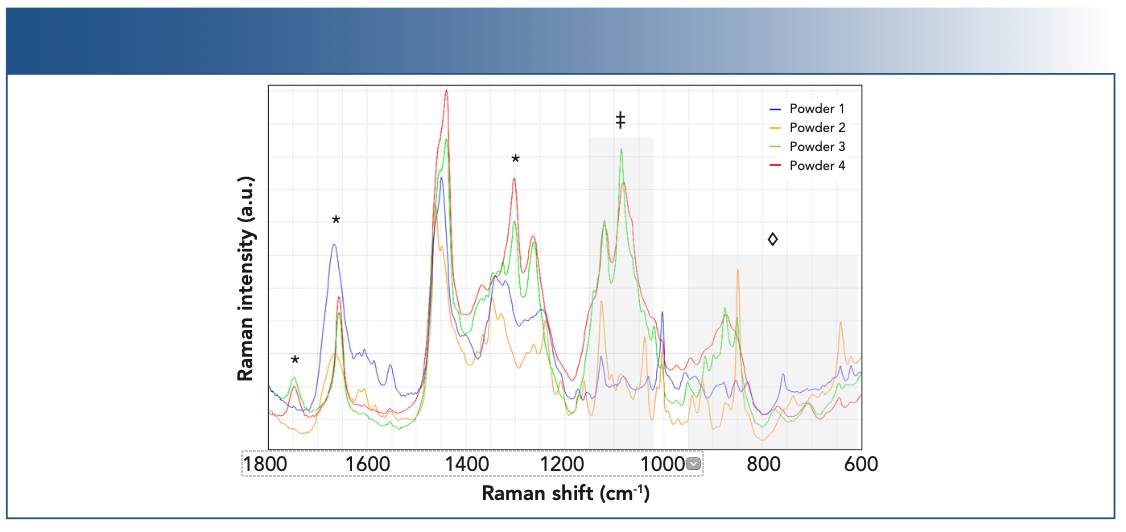Click the 800 x-axis tick label
Screen dimensions: 1126x532
pos(763,465)
